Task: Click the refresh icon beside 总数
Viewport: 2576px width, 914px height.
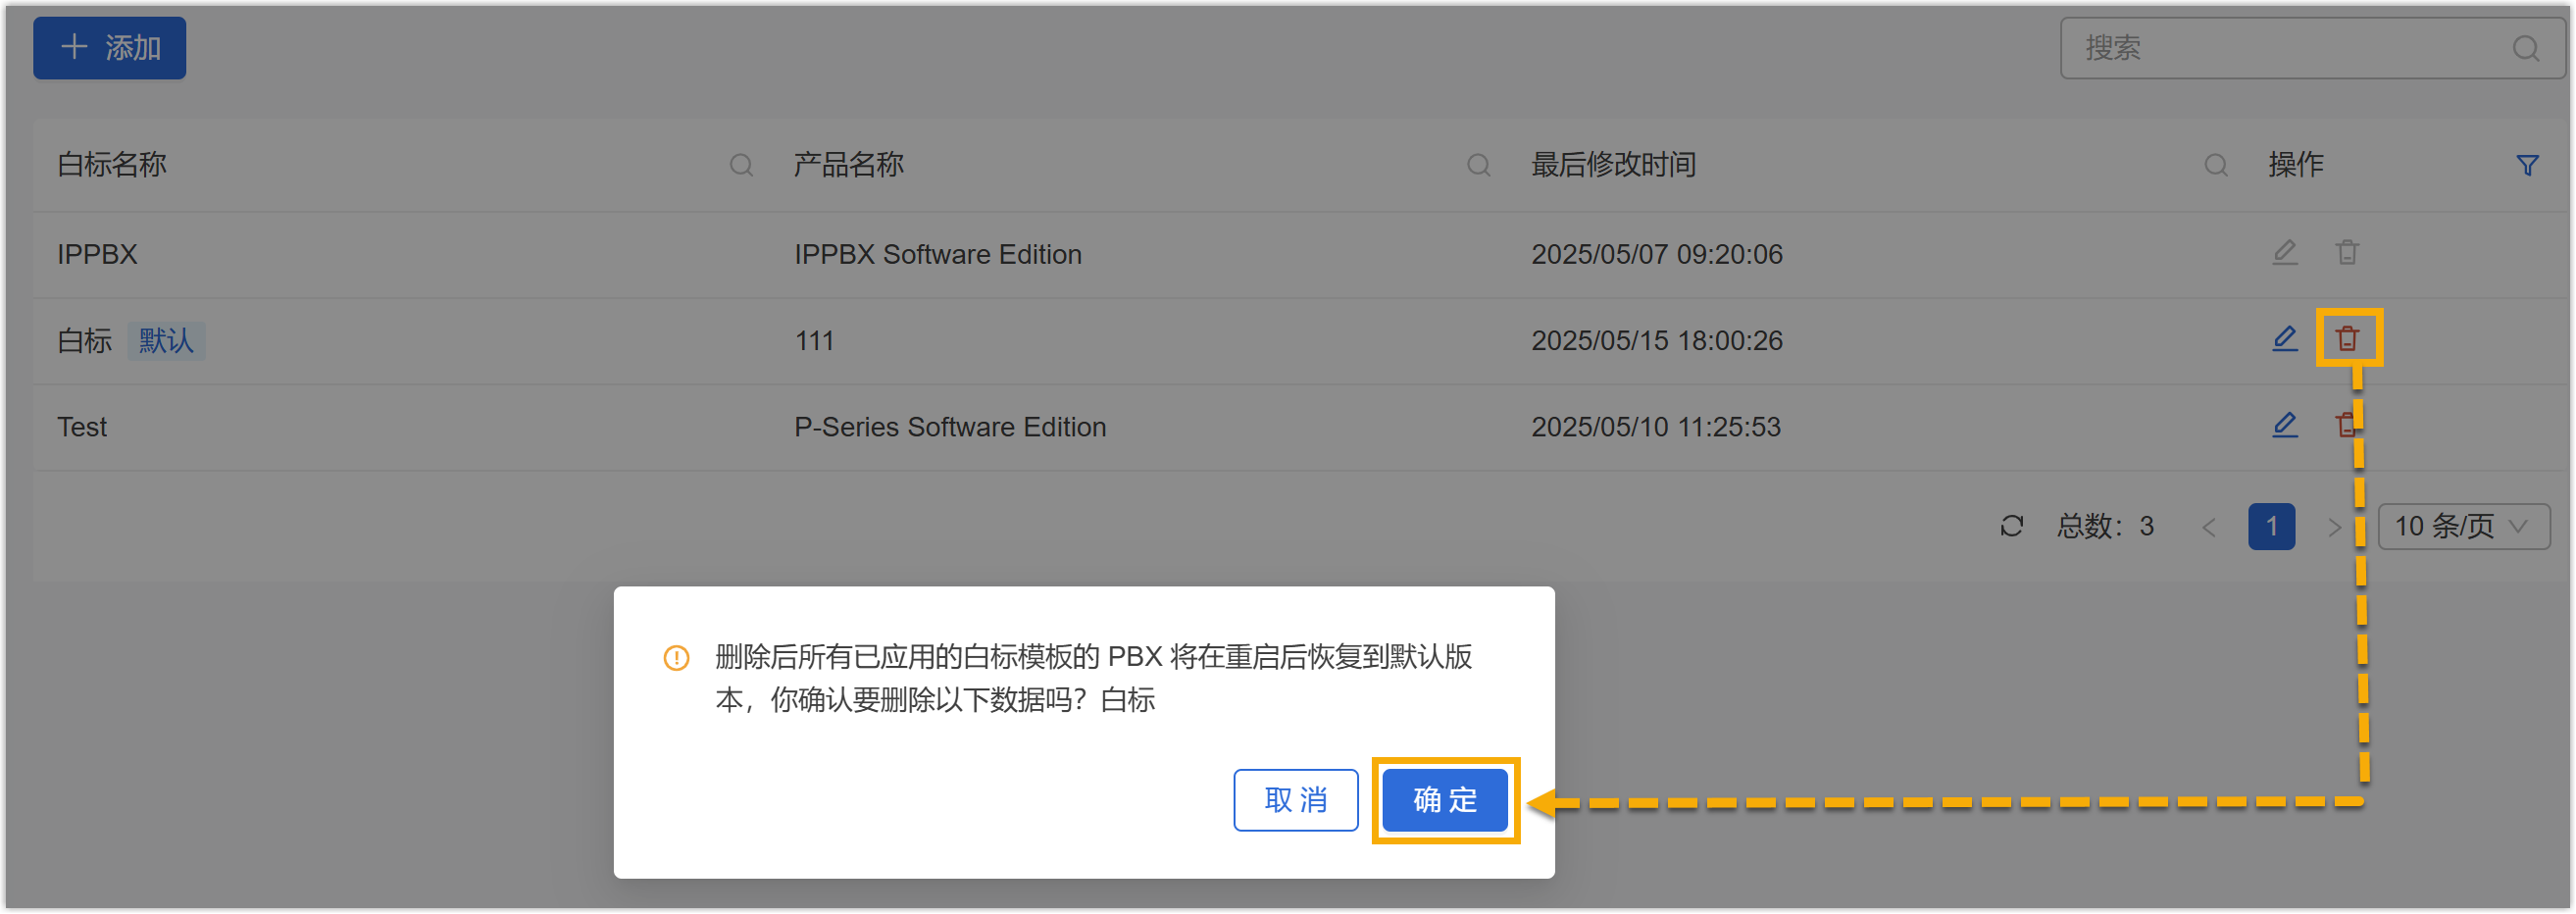Action: coord(2012,526)
